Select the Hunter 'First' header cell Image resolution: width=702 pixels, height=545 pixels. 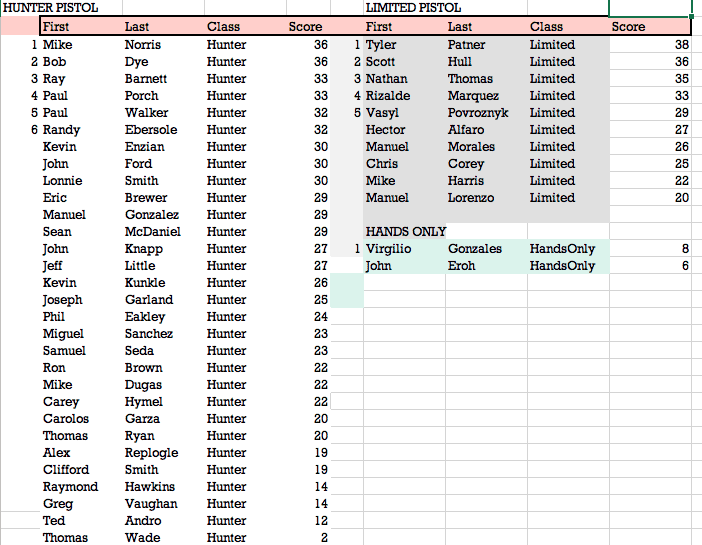pyautogui.click(x=81, y=27)
